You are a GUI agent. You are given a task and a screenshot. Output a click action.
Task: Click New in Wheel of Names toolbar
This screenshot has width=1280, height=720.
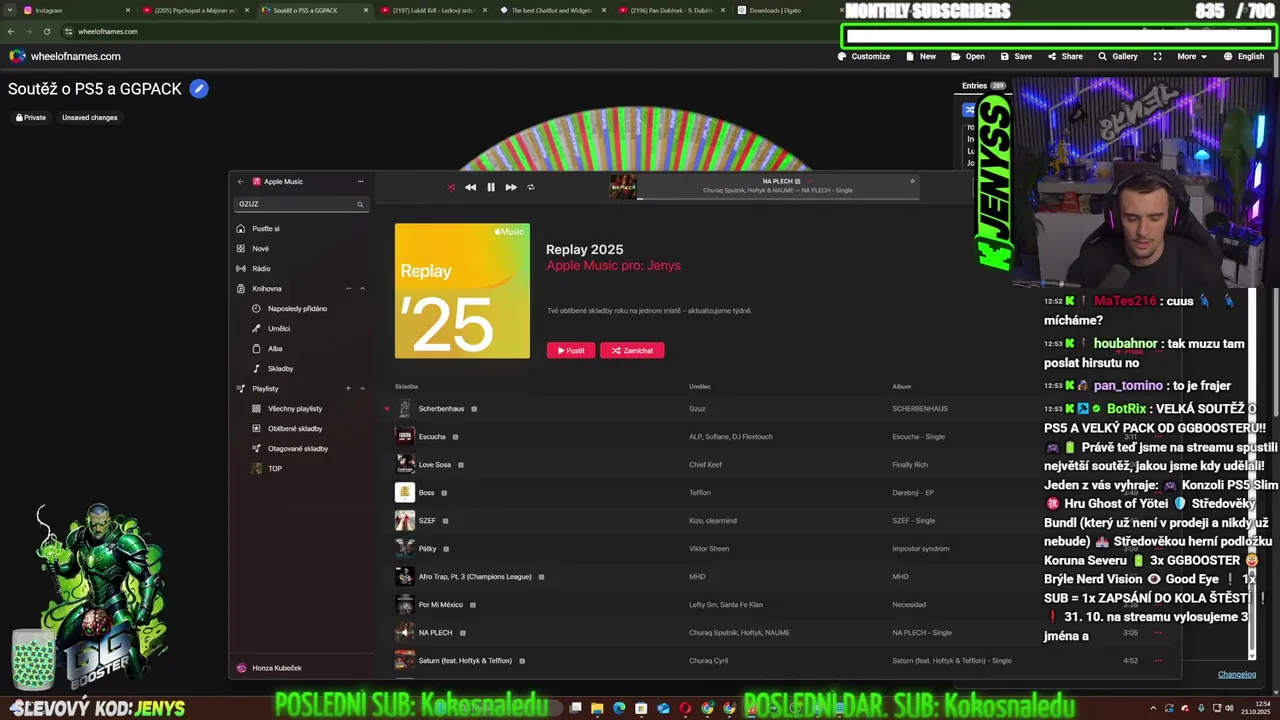click(x=921, y=56)
